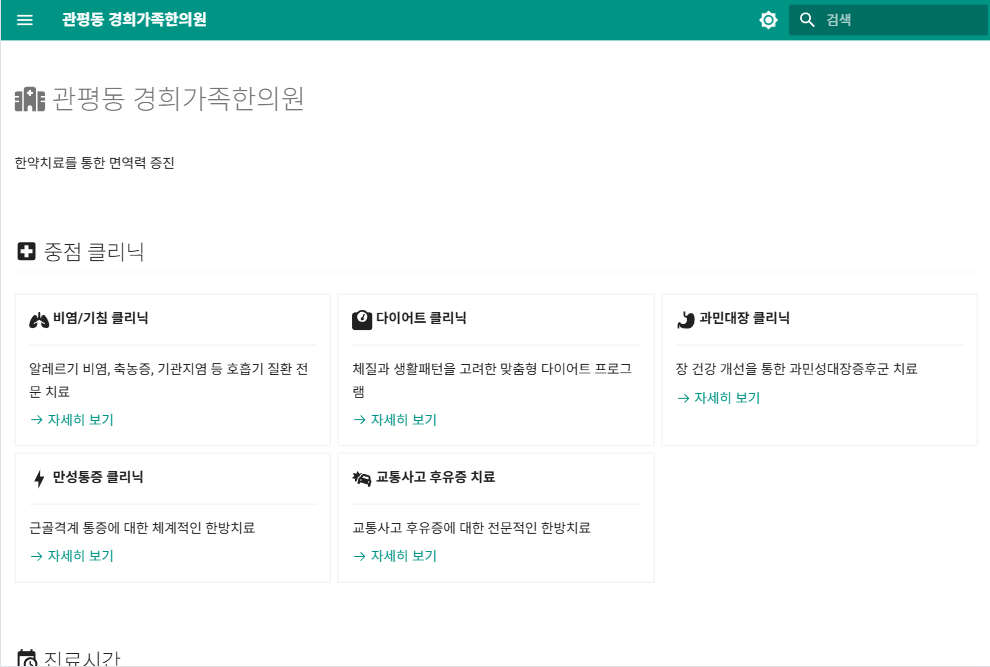The width and height of the screenshot is (990, 667).
Task: Click the settings gear icon in the header
Action: (768, 20)
